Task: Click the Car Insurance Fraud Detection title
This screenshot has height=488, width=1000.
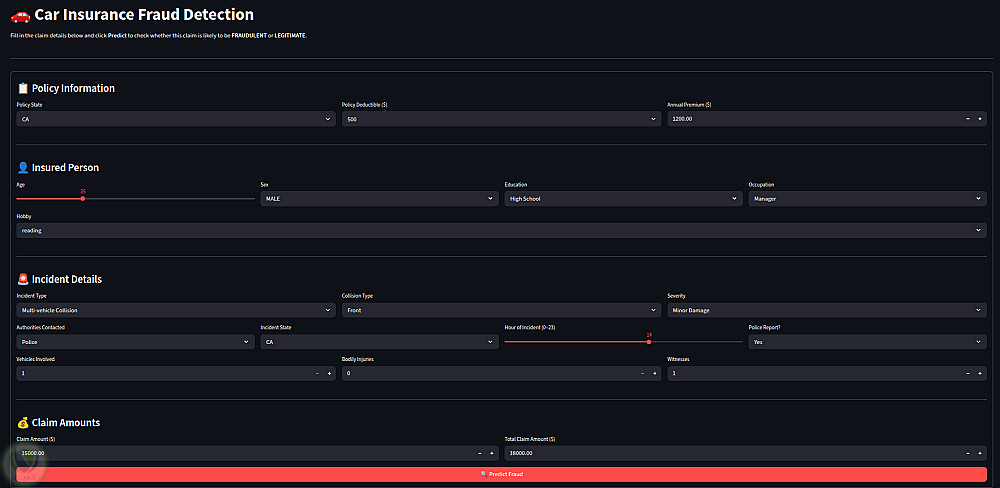Action: tap(144, 15)
